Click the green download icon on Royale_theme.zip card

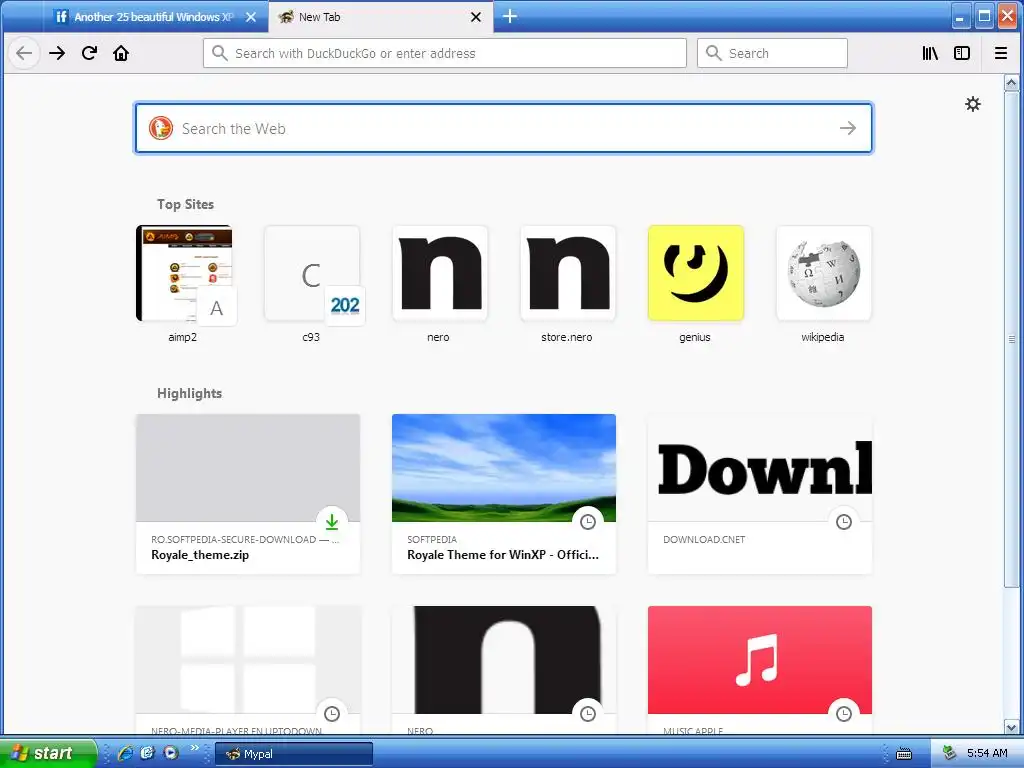pos(332,521)
